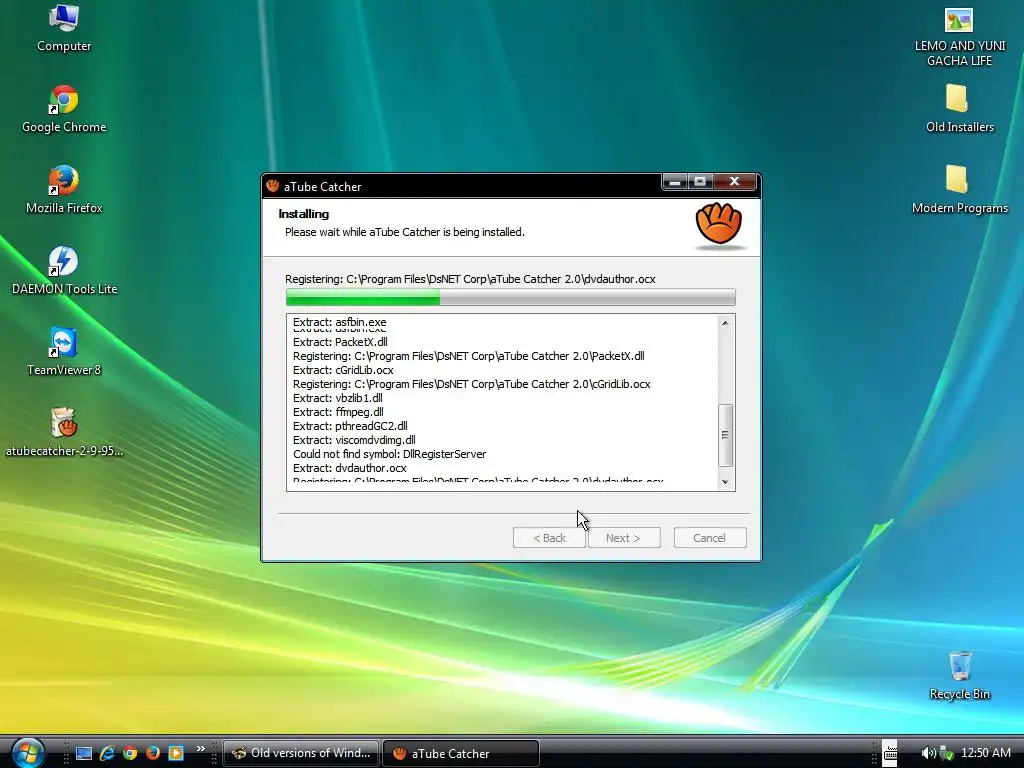Launch Internet Explorer from quick launch
Viewport: 1024px width, 768px height.
click(107, 753)
